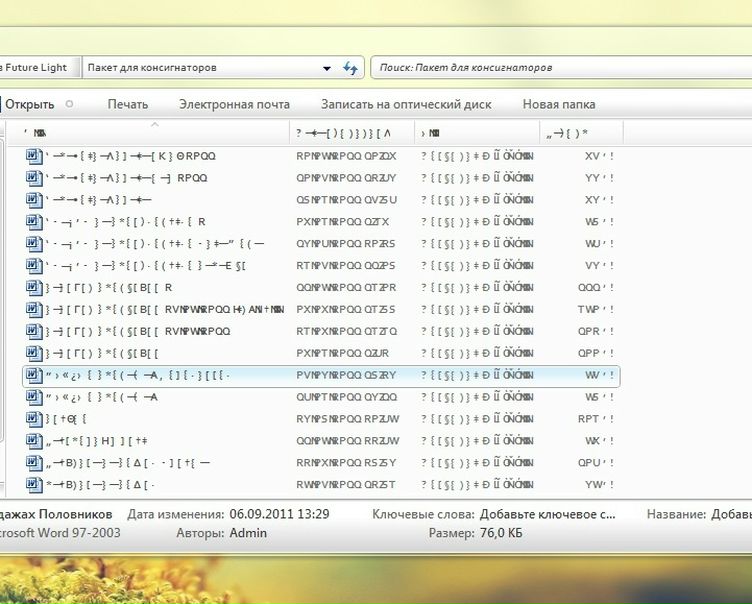Choose Печать in the command bar
The width and height of the screenshot is (752, 604).
tap(127, 104)
